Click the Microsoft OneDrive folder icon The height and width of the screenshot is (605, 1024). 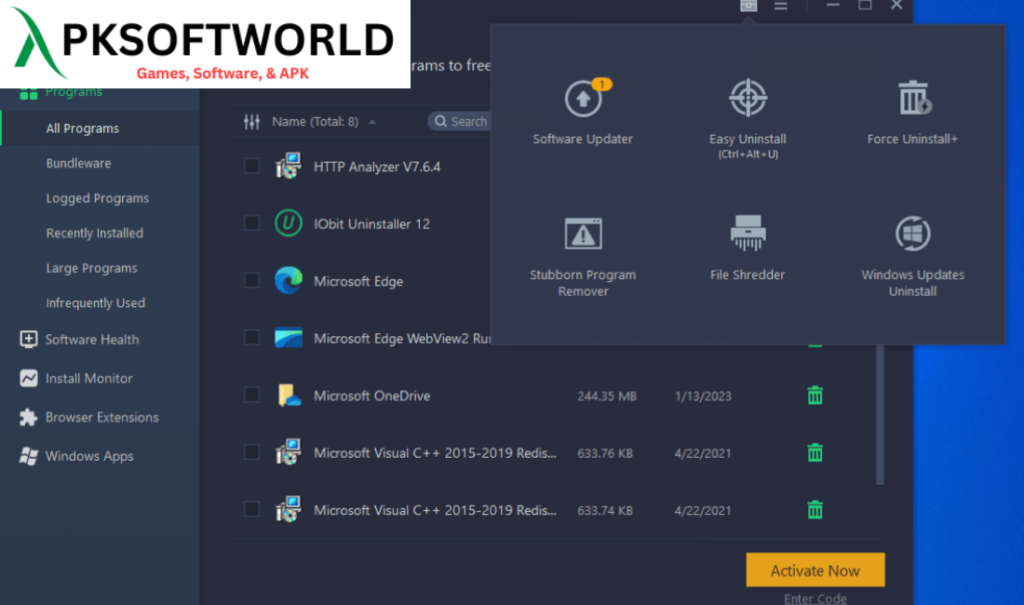pyautogui.click(x=288, y=395)
